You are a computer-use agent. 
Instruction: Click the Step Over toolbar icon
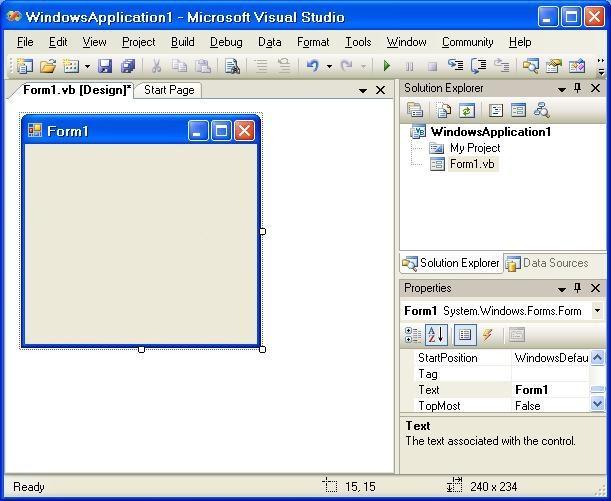coord(479,66)
